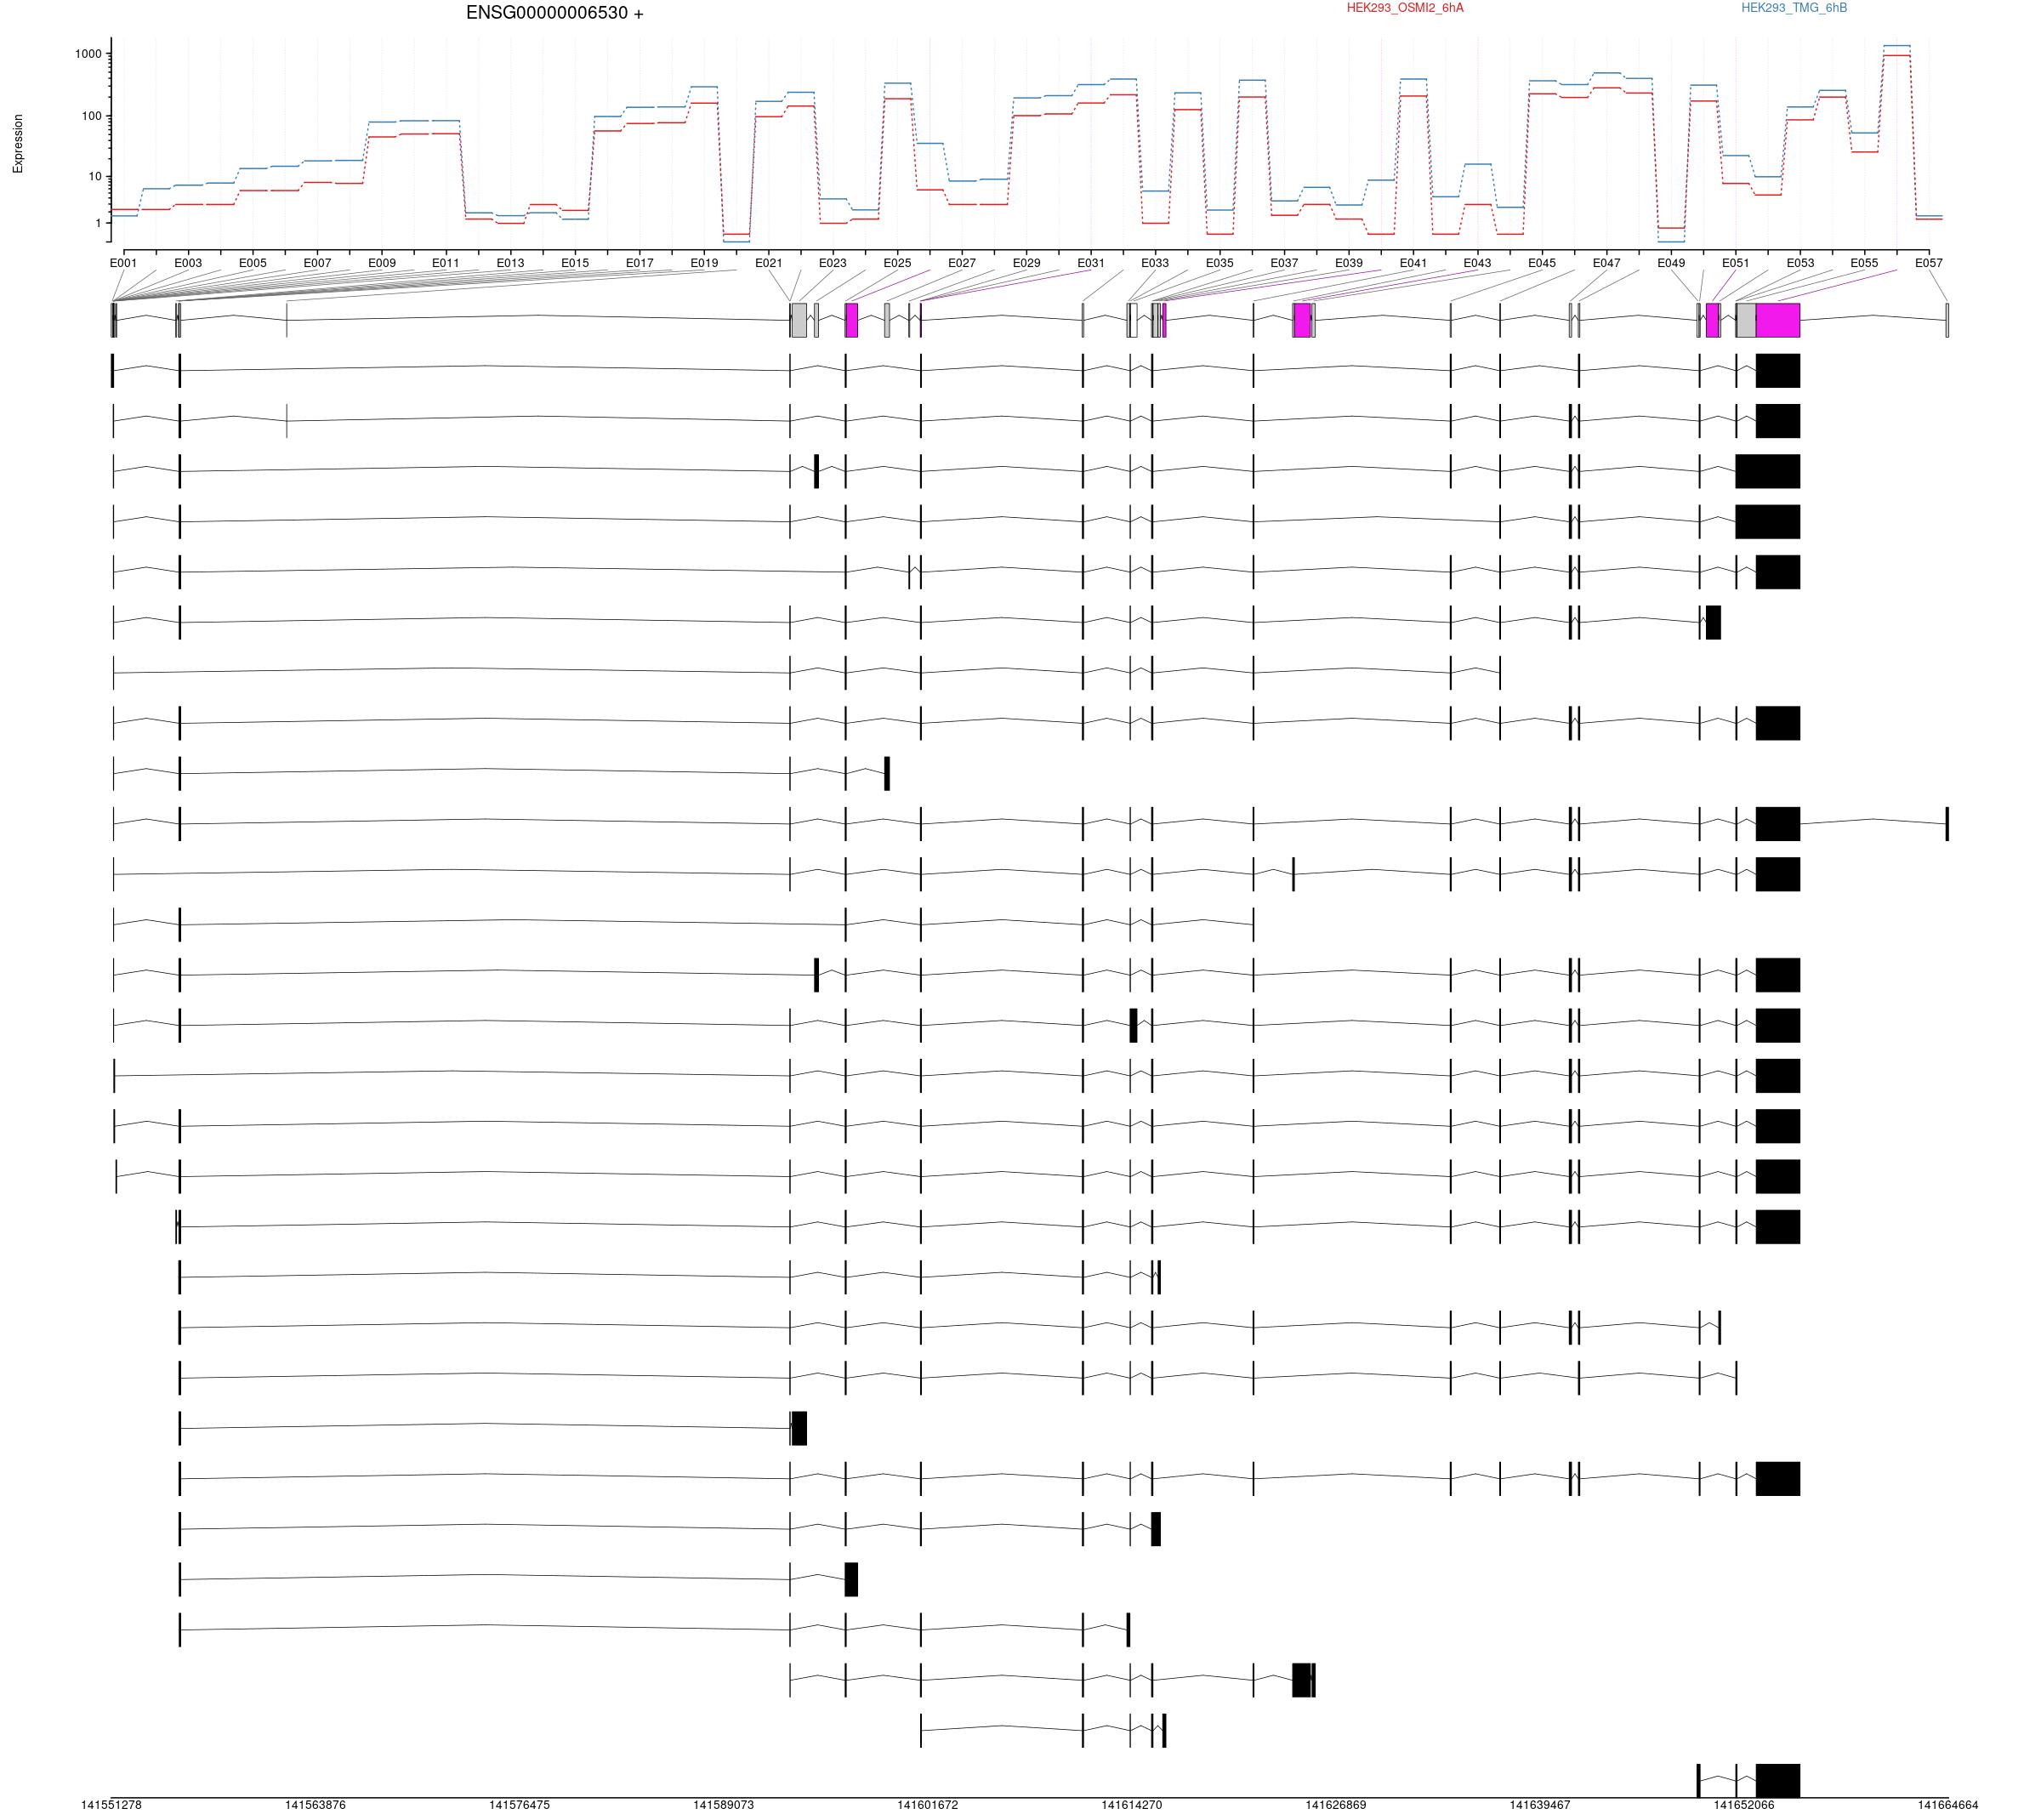
Task: Click exon bin label E037
Action: coord(1285,263)
